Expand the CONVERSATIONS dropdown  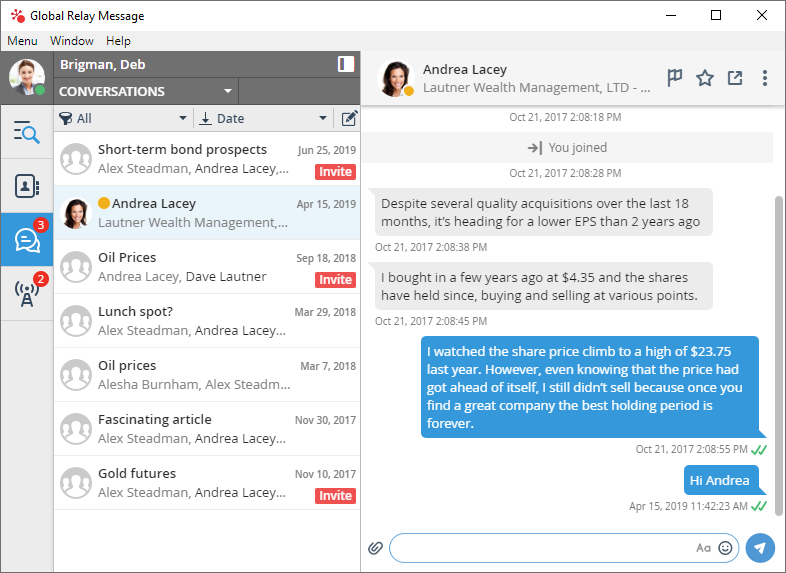(x=228, y=91)
